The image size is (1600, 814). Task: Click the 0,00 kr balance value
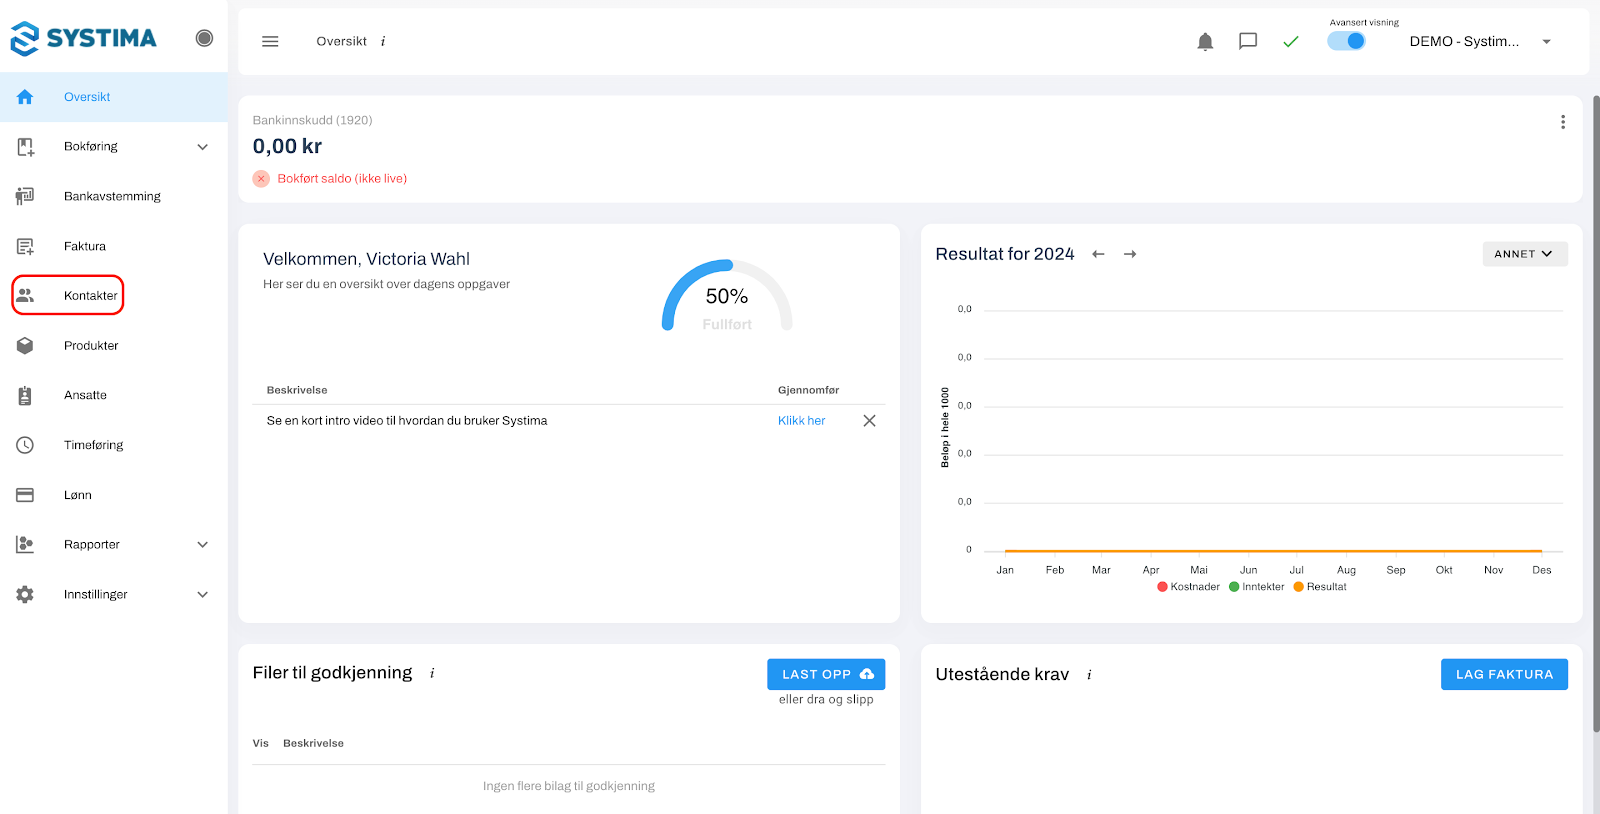tap(287, 146)
